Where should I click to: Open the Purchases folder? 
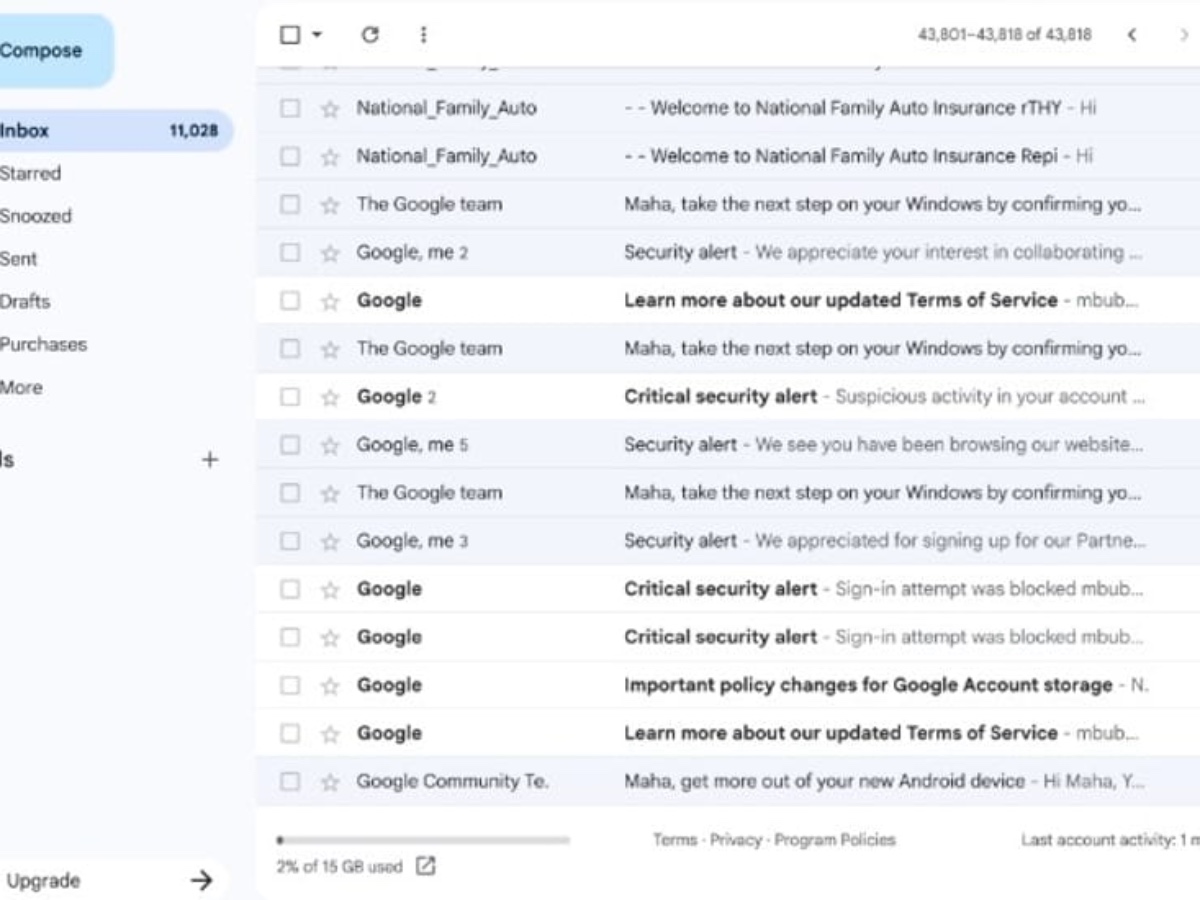pos(43,344)
